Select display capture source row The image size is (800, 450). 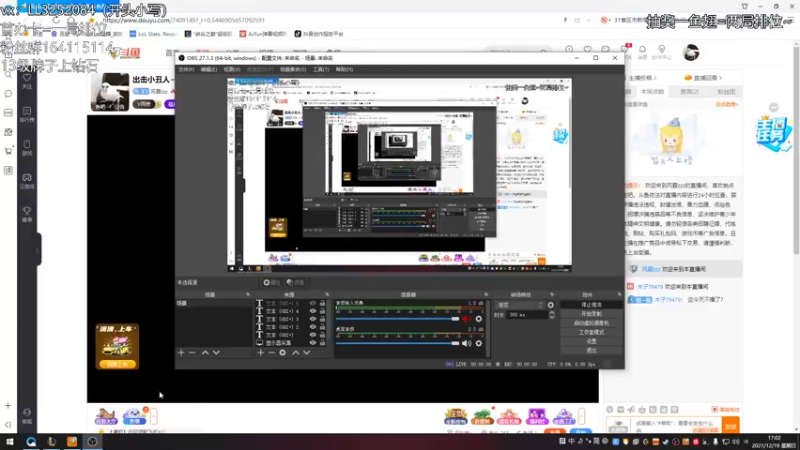pos(291,343)
